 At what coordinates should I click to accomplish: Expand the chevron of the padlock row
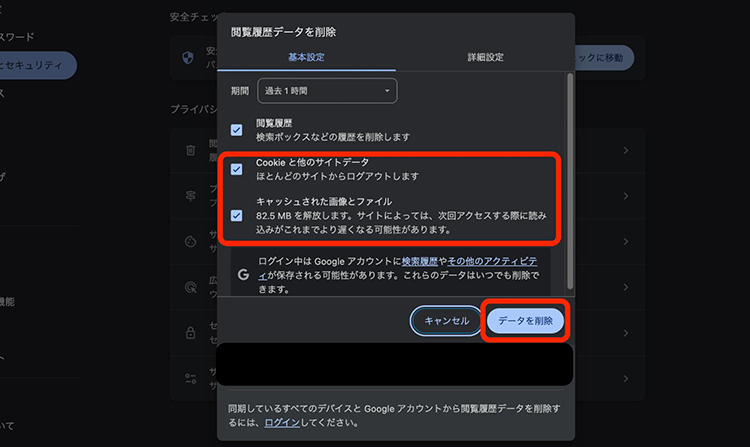[626, 333]
